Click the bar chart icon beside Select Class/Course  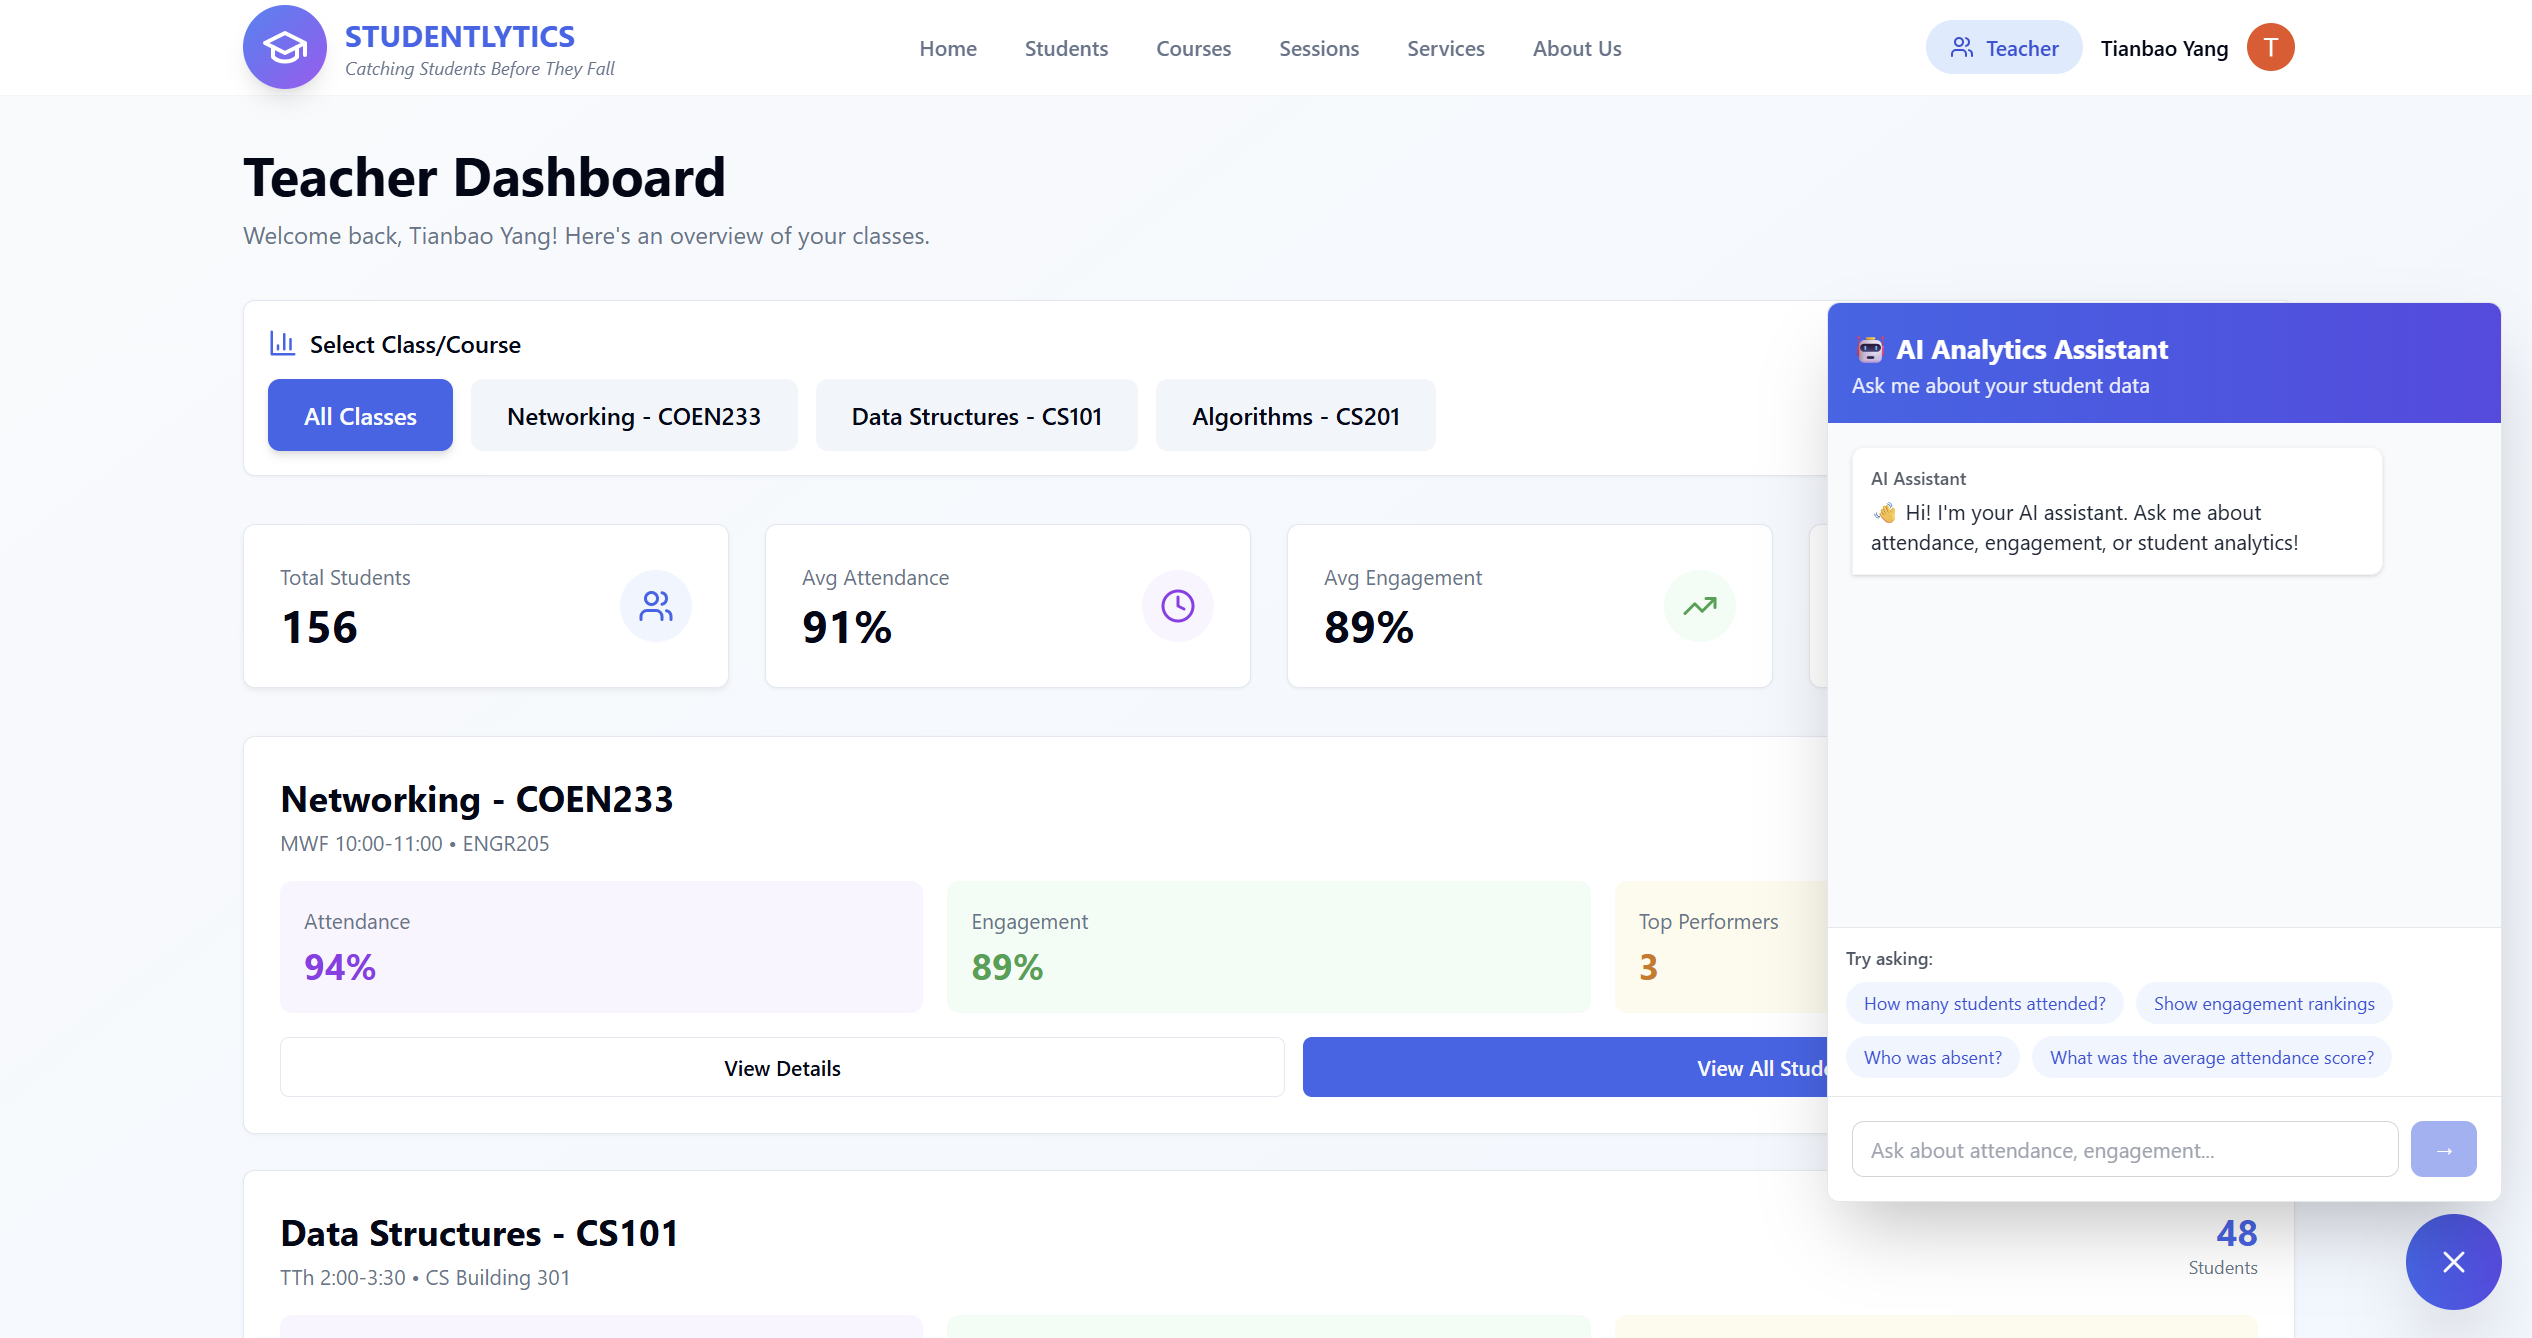click(x=282, y=344)
